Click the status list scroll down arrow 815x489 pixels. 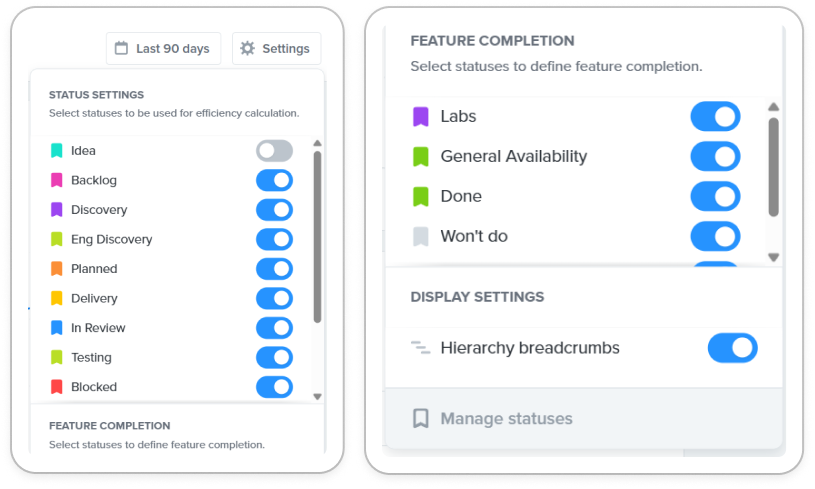coord(318,397)
